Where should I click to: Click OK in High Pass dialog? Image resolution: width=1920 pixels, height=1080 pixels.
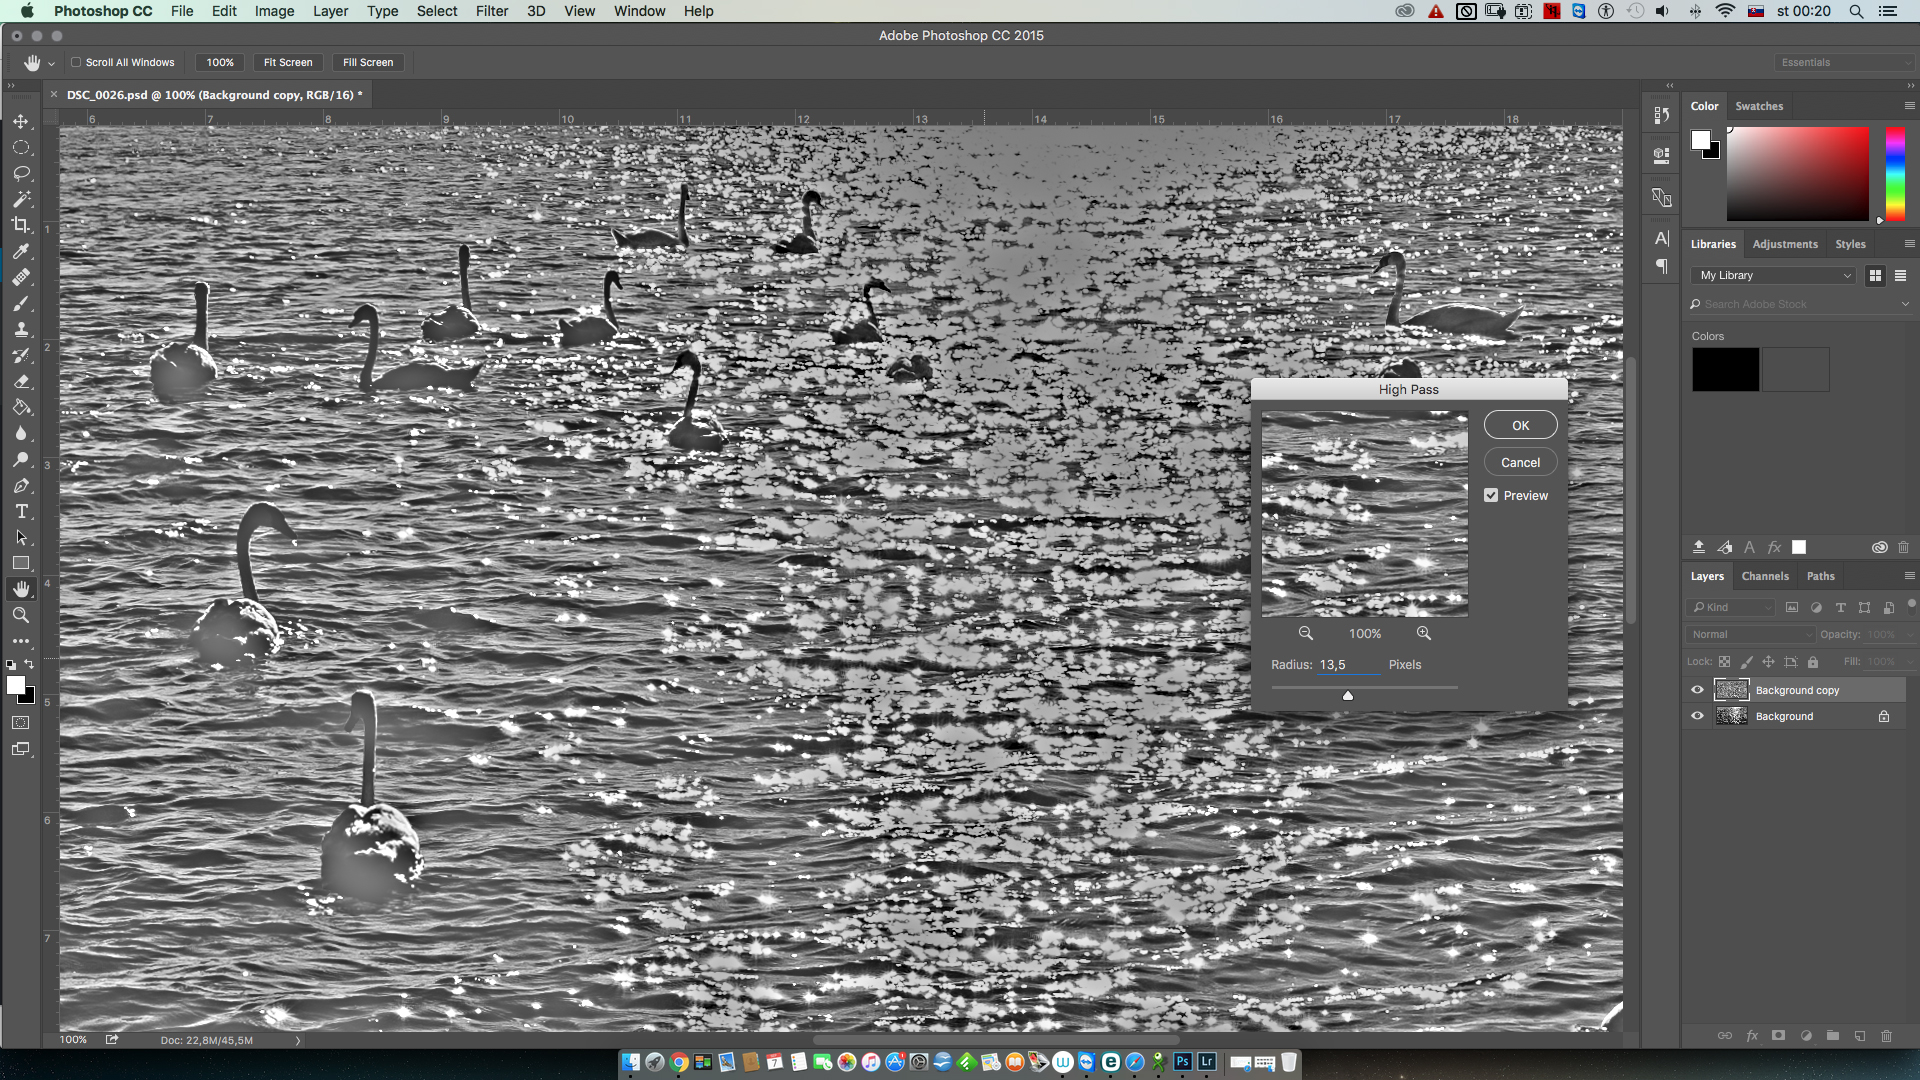point(1520,425)
